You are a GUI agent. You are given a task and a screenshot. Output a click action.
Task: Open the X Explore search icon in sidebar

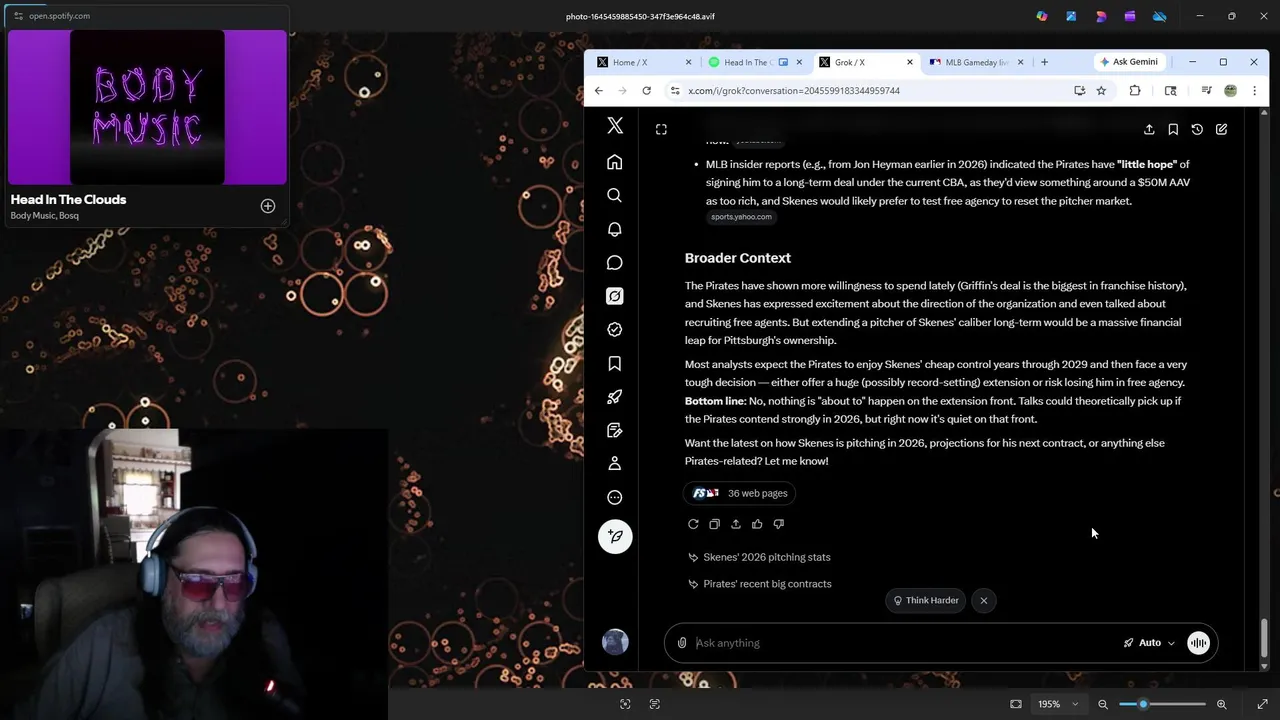click(x=615, y=195)
